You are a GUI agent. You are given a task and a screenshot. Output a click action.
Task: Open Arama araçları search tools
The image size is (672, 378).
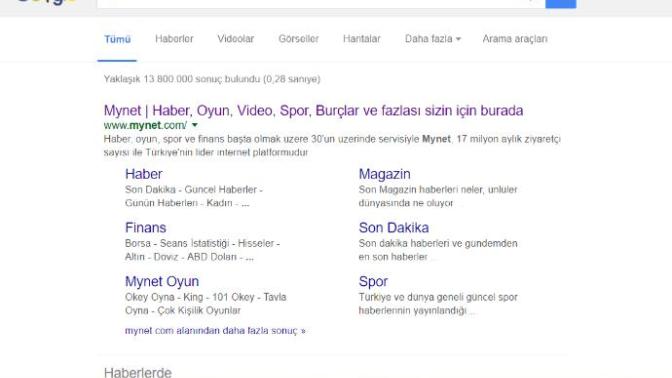pos(515,39)
